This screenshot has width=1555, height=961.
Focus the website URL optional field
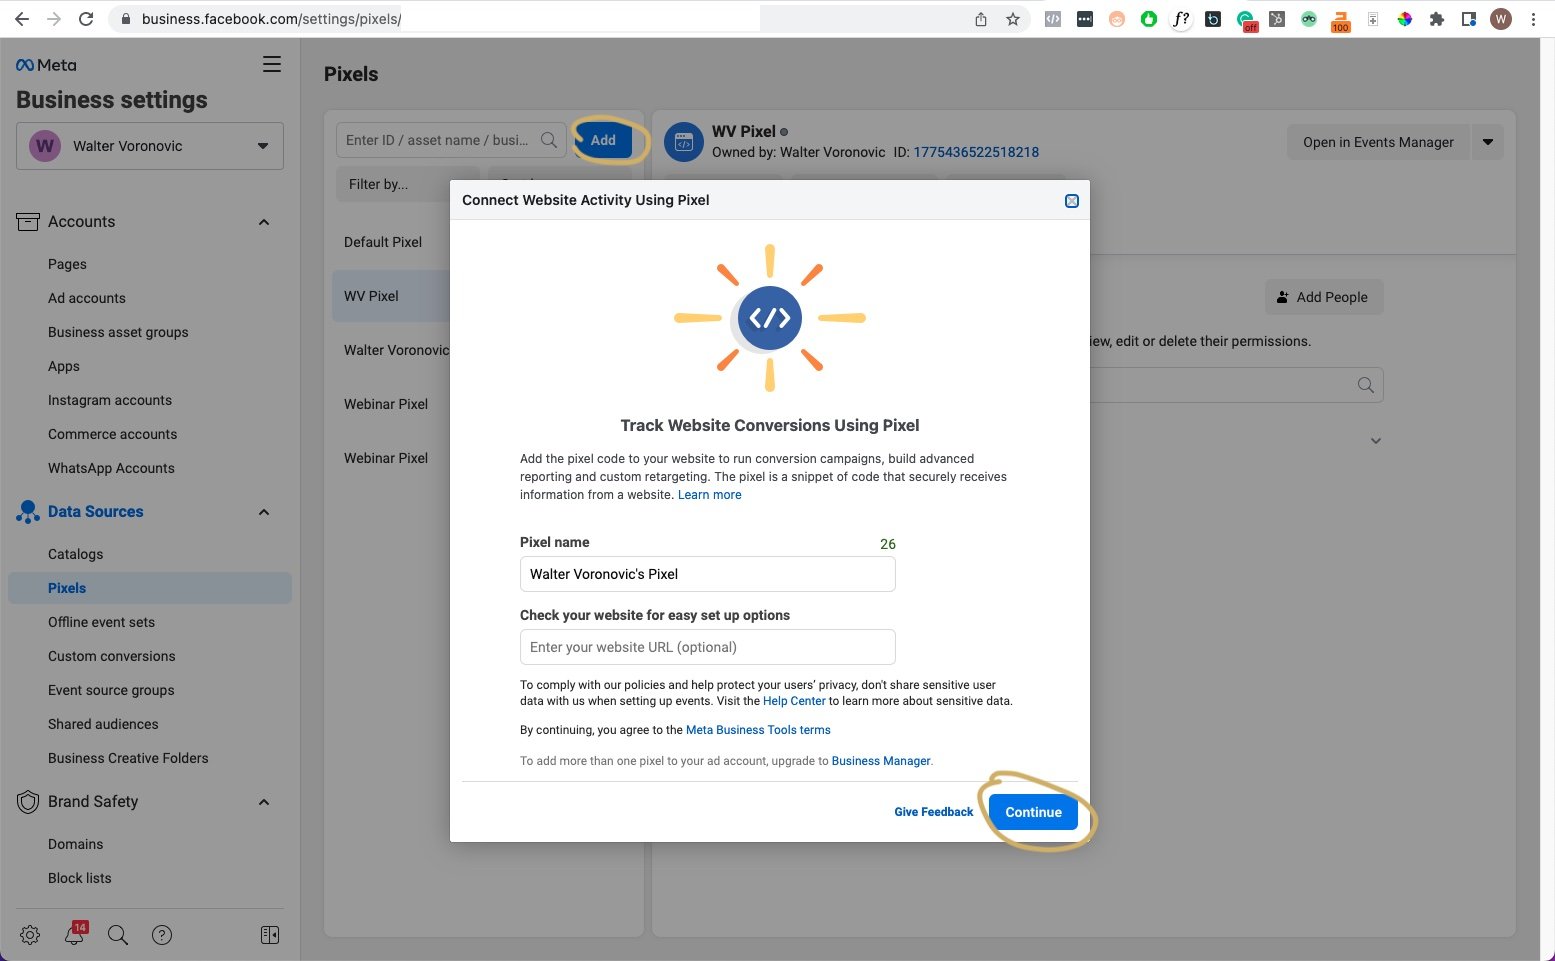click(x=707, y=647)
